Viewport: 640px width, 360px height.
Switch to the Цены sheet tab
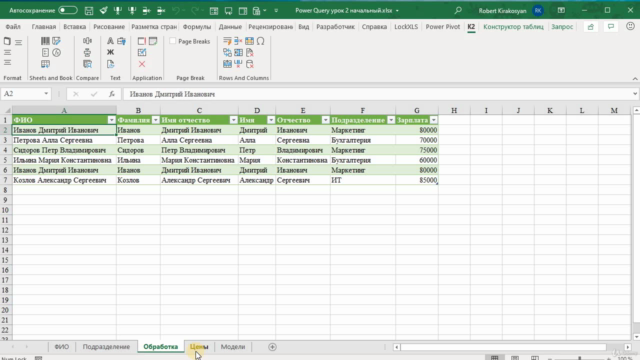(199, 347)
